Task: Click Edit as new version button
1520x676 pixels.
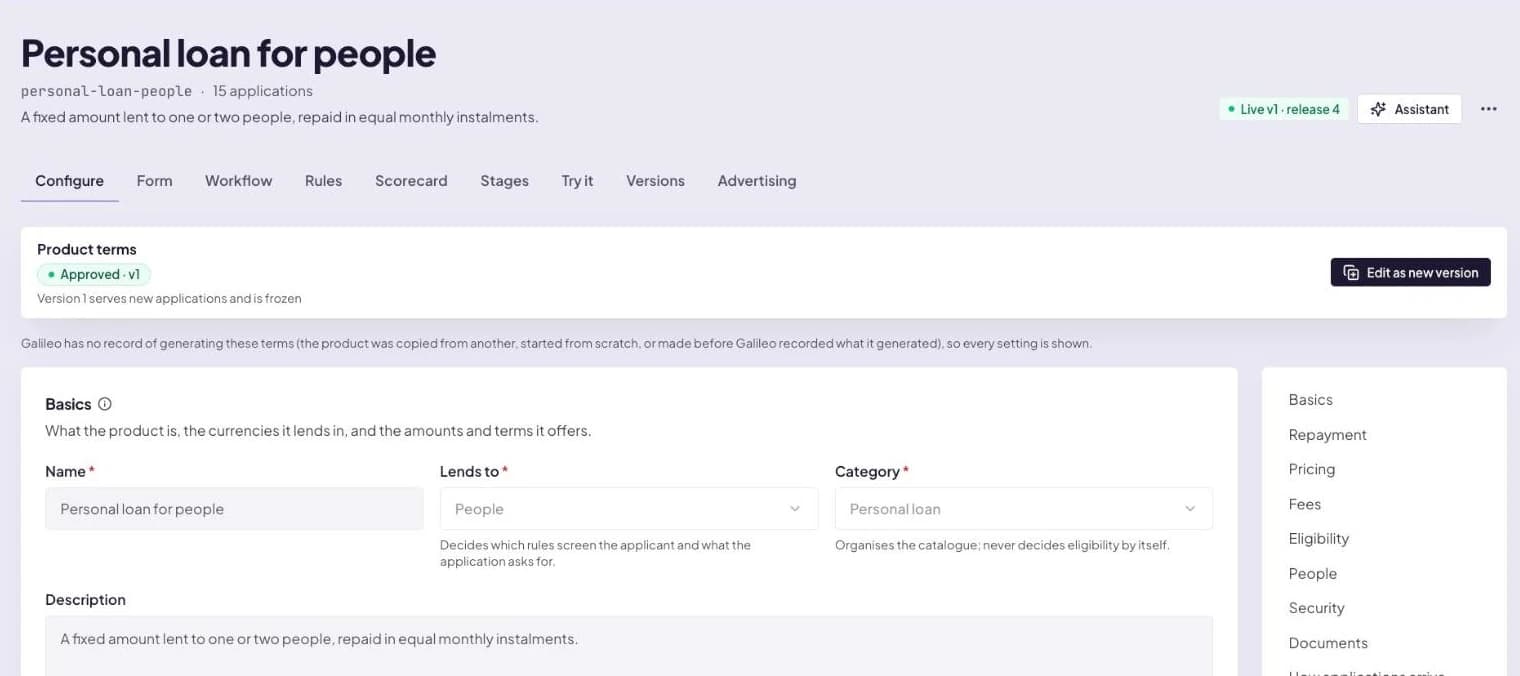Action: coord(1410,272)
